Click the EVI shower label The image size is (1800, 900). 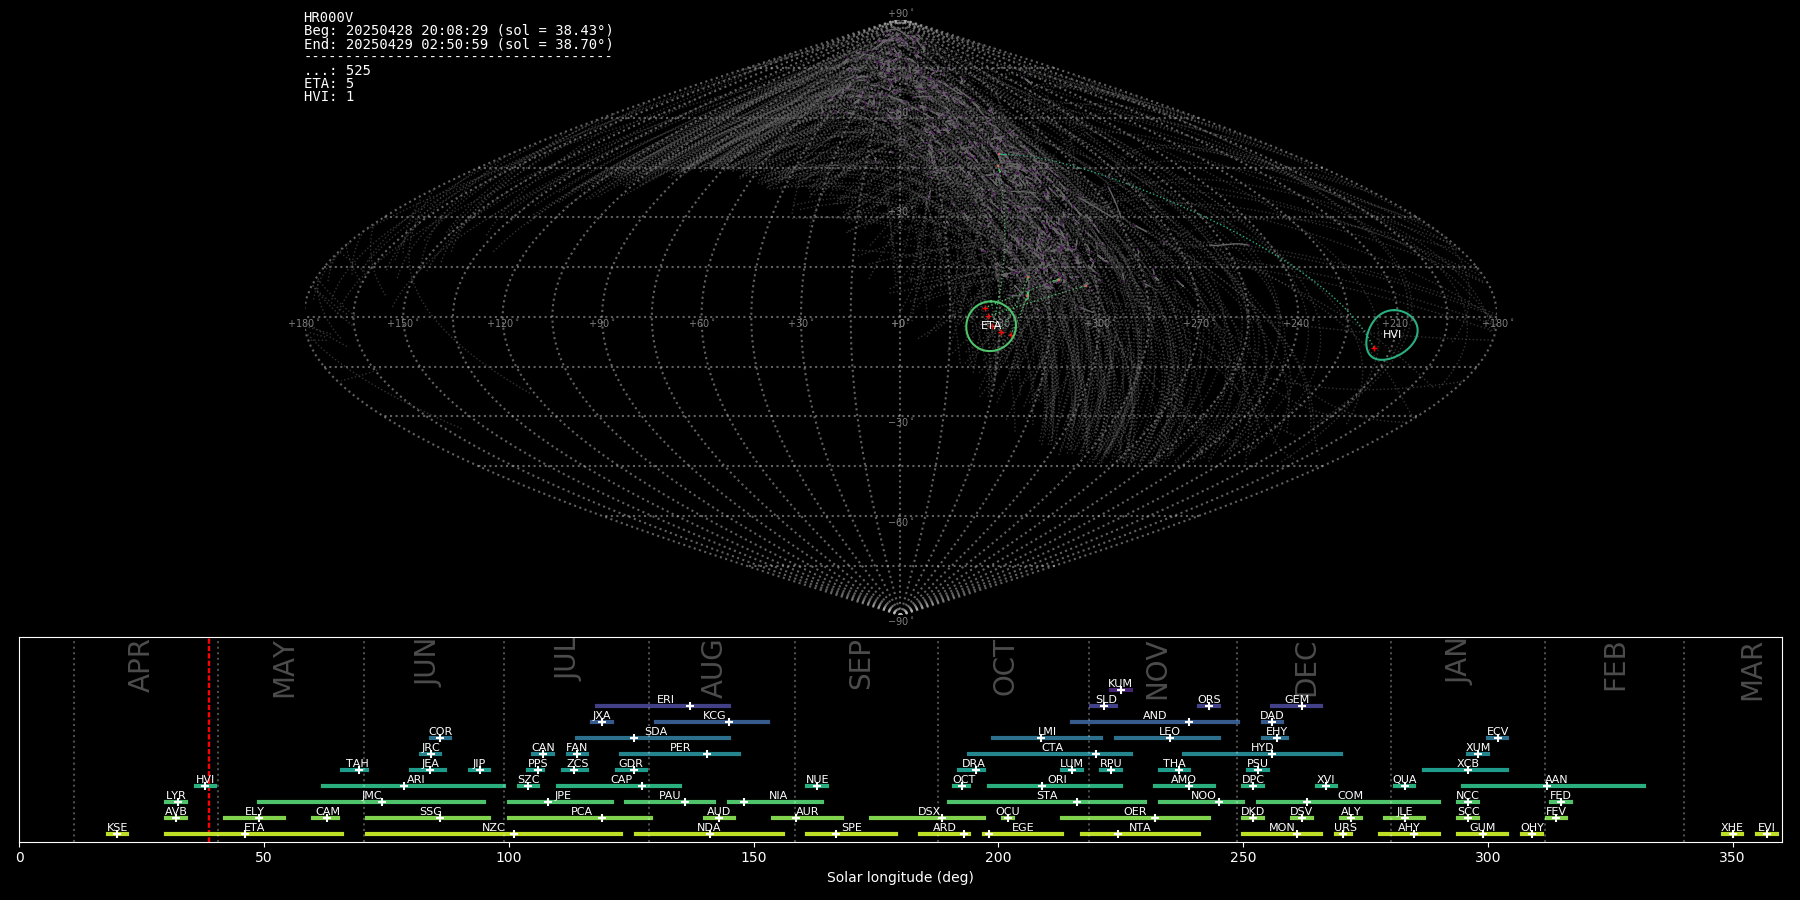(1766, 828)
